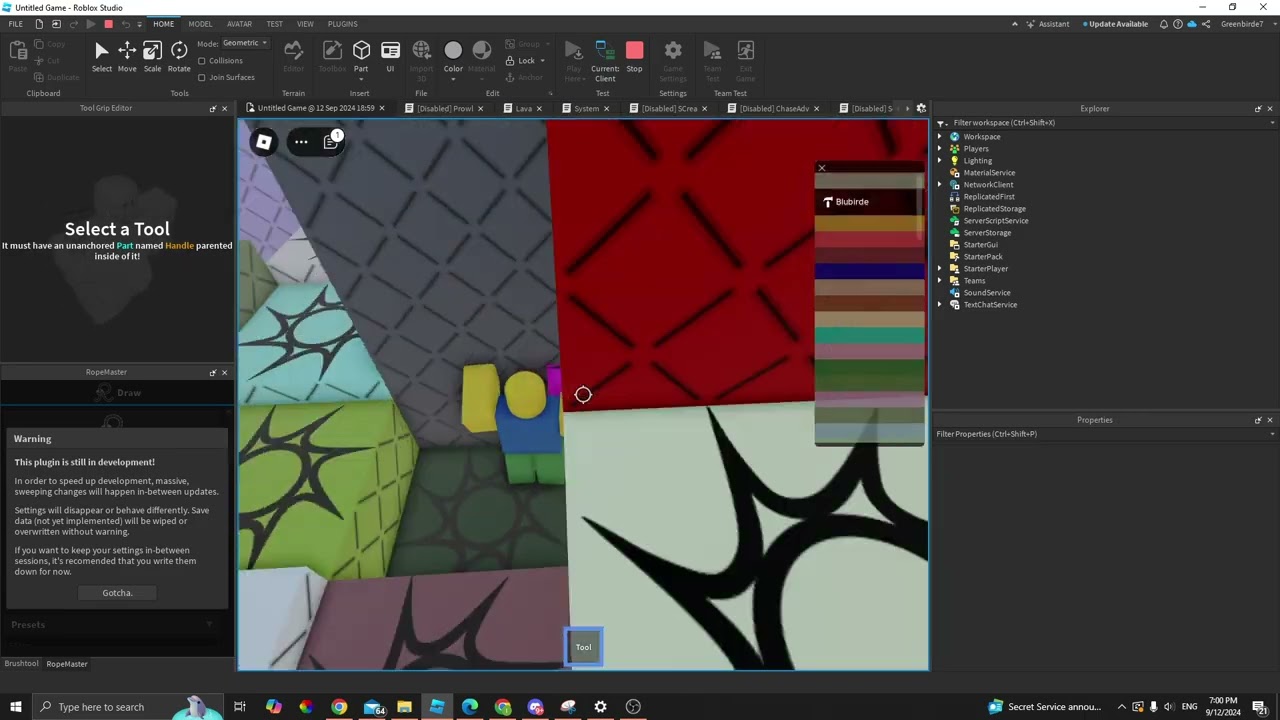Click the Lock tool

coord(526,61)
